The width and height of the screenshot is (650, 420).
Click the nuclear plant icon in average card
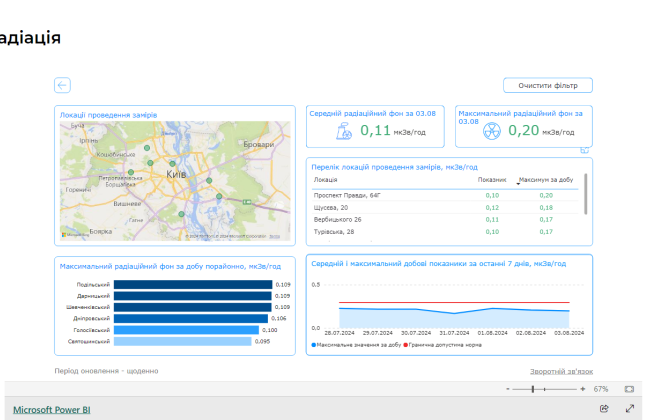click(x=343, y=130)
